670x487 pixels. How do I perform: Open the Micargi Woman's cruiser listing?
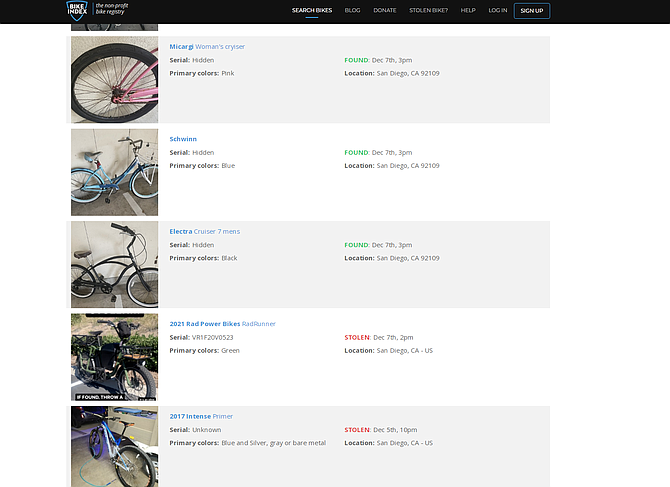pyautogui.click(x=207, y=47)
